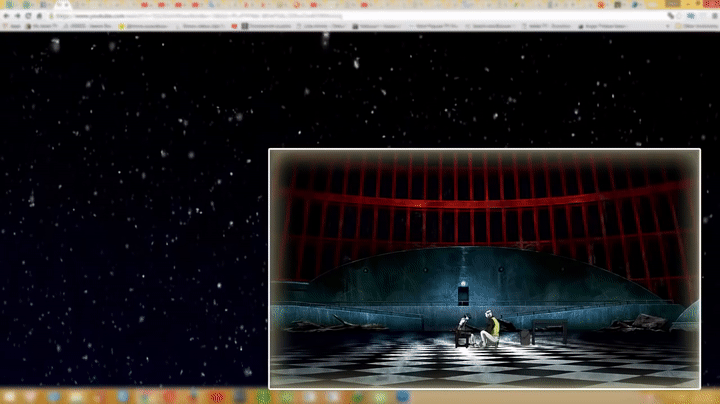Bookmark this page with the star icon
Image resolution: width=720 pixels, height=404 pixels.
[671, 16]
